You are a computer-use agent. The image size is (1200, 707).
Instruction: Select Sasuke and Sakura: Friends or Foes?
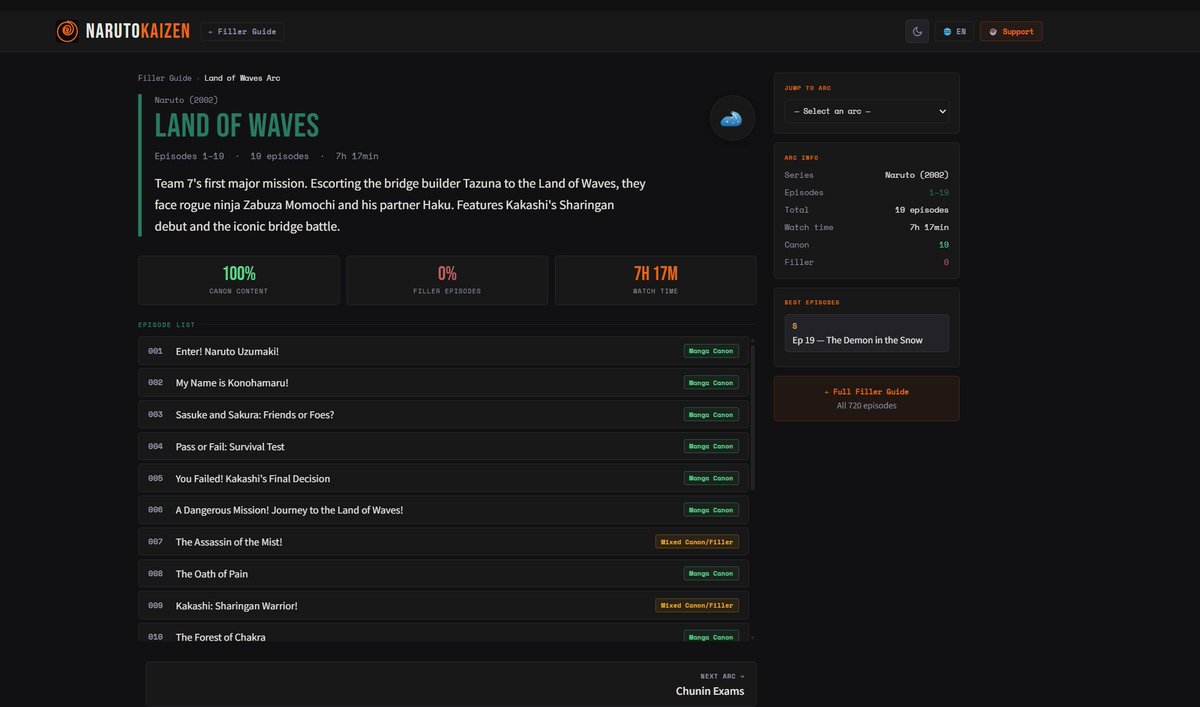pyautogui.click(x=443, y=415)
